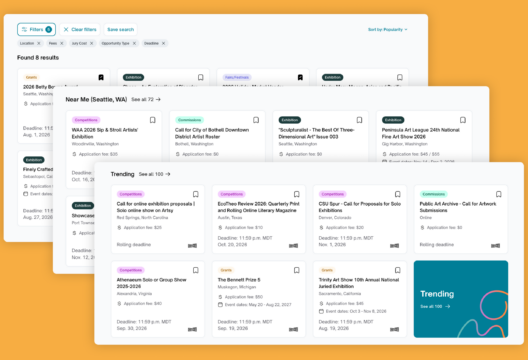
Task: Click source logo on Bennett Prize card
Action: tap(293, 329)
